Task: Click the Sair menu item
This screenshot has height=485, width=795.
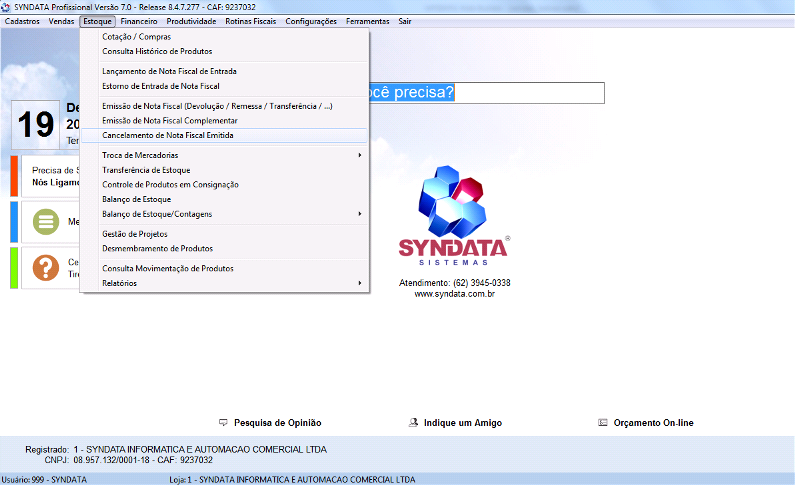Action: (x=405, y=21)
